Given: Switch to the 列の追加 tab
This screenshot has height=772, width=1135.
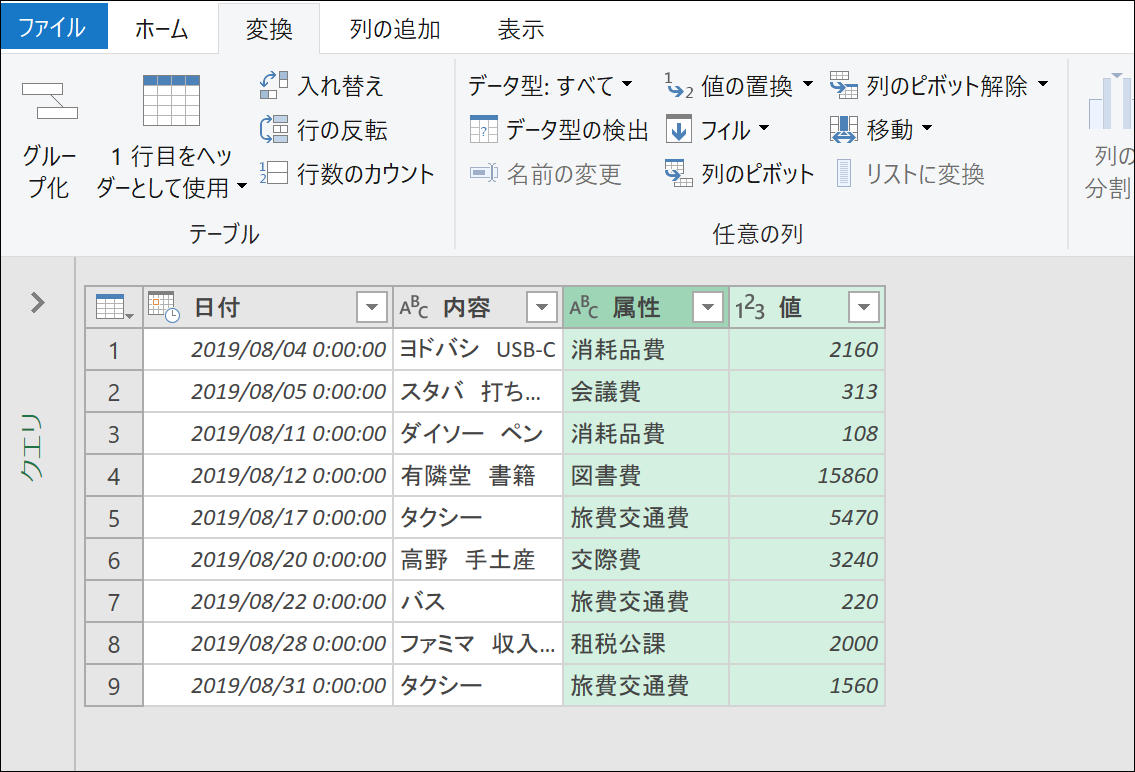Looking at the screenshot, I should pyautogui.click(x=395, y=29).
